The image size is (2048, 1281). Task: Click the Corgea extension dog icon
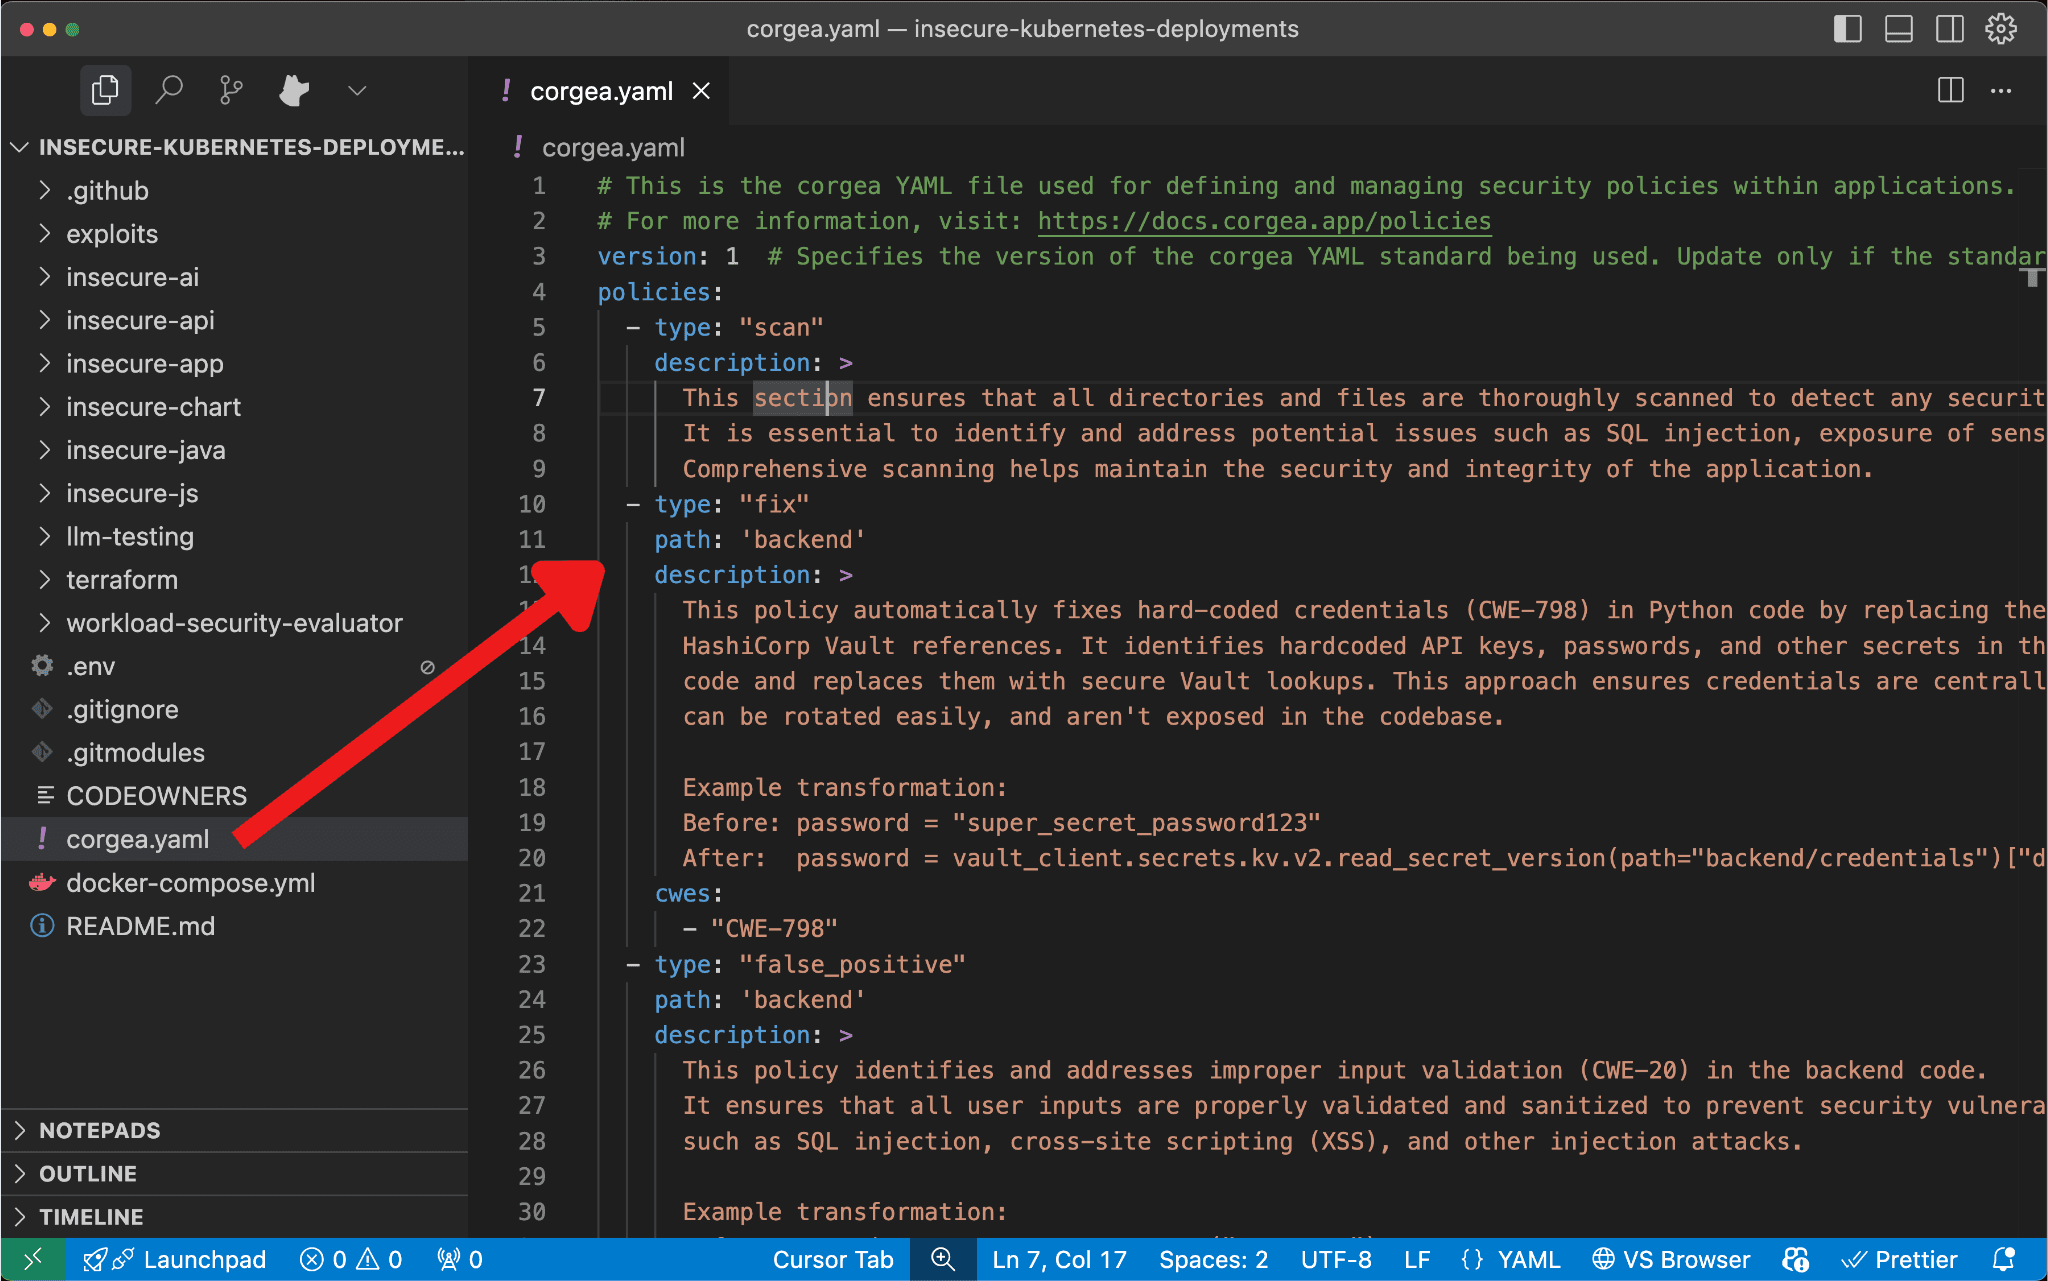(x=294, y=91)
